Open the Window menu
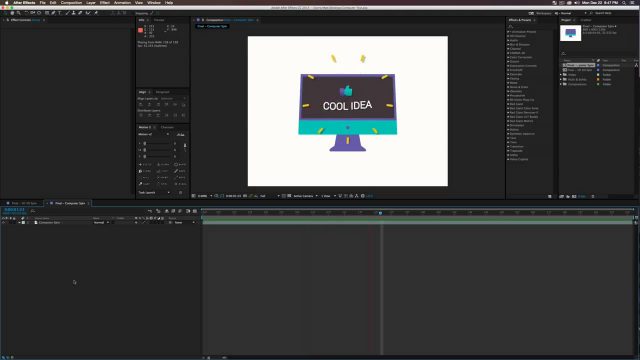 [154, 2]
